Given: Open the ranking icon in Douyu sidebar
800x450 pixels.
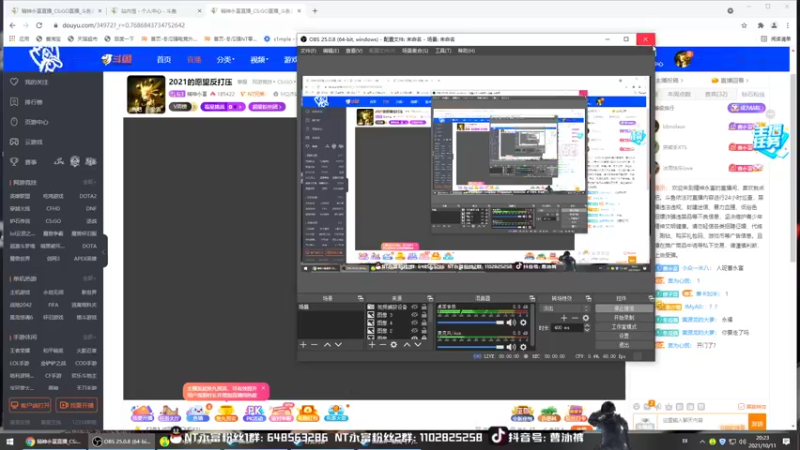Looking at the screenshot, I should click(x=14, y=102).
